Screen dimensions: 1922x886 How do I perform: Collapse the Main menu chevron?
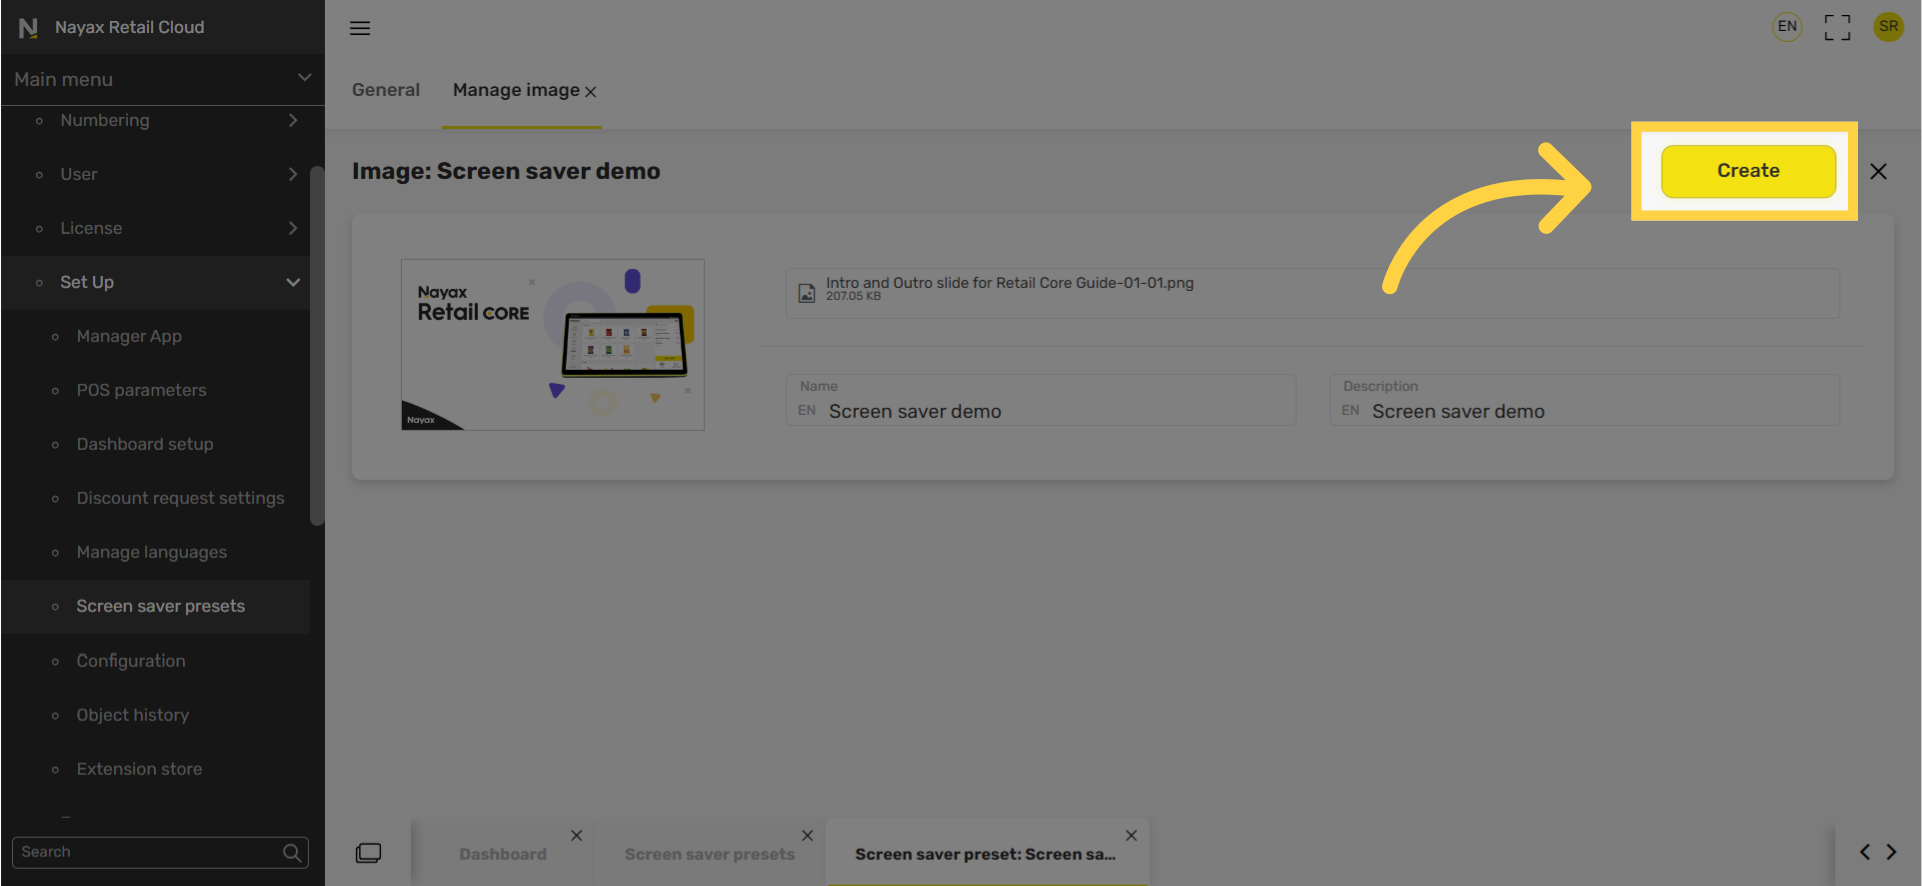[305, 78]
